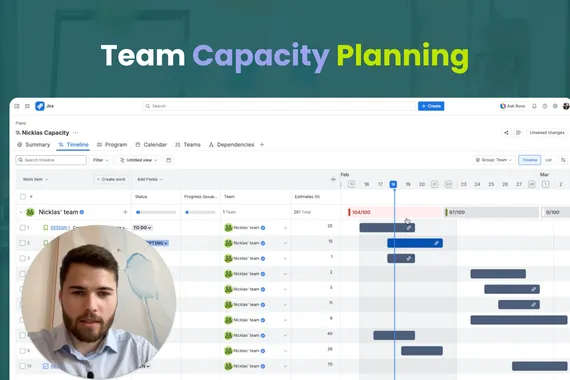The image size is (570, 380).
Task: Click the Plans breadcrumb link
Action: pos(21,123)
